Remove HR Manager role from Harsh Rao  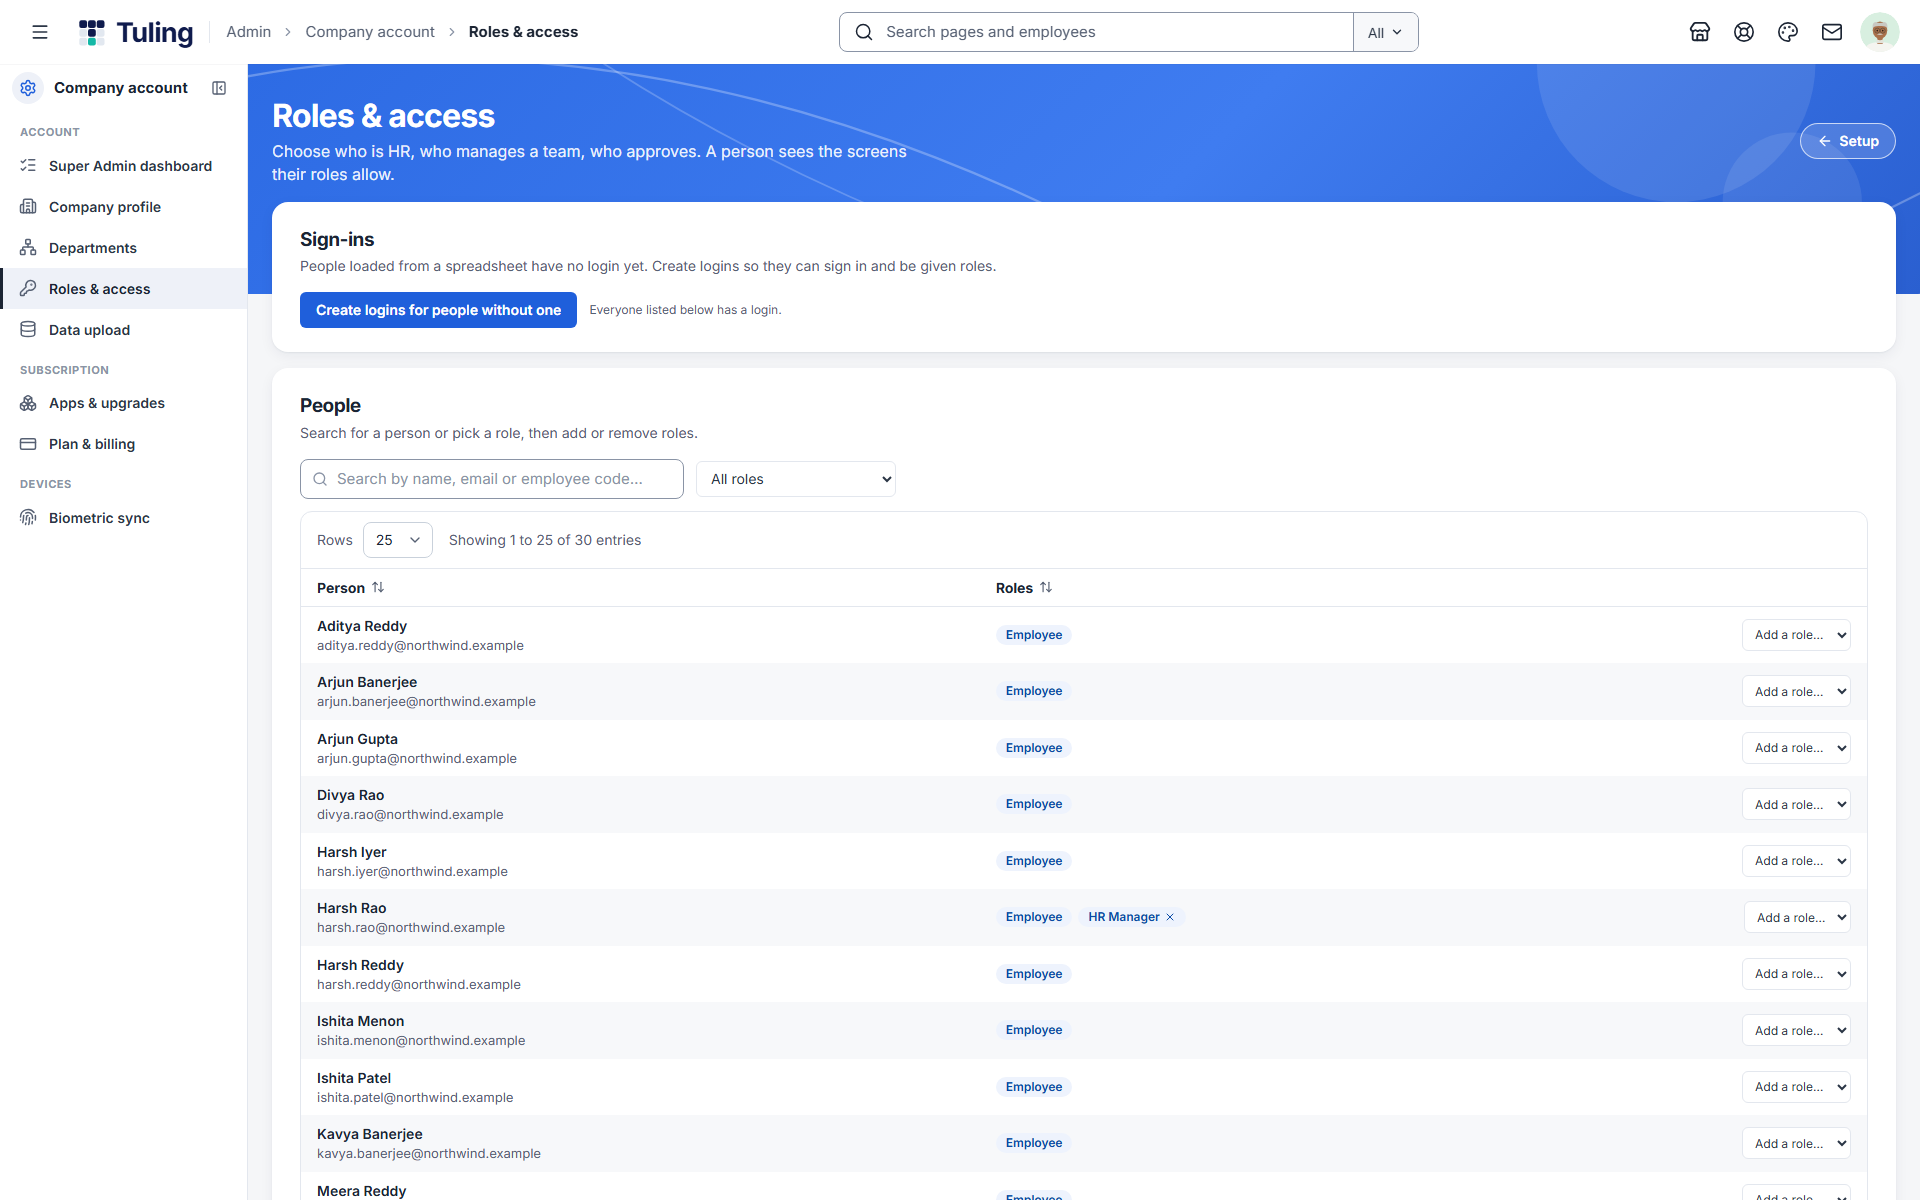tap(1170, 917)
